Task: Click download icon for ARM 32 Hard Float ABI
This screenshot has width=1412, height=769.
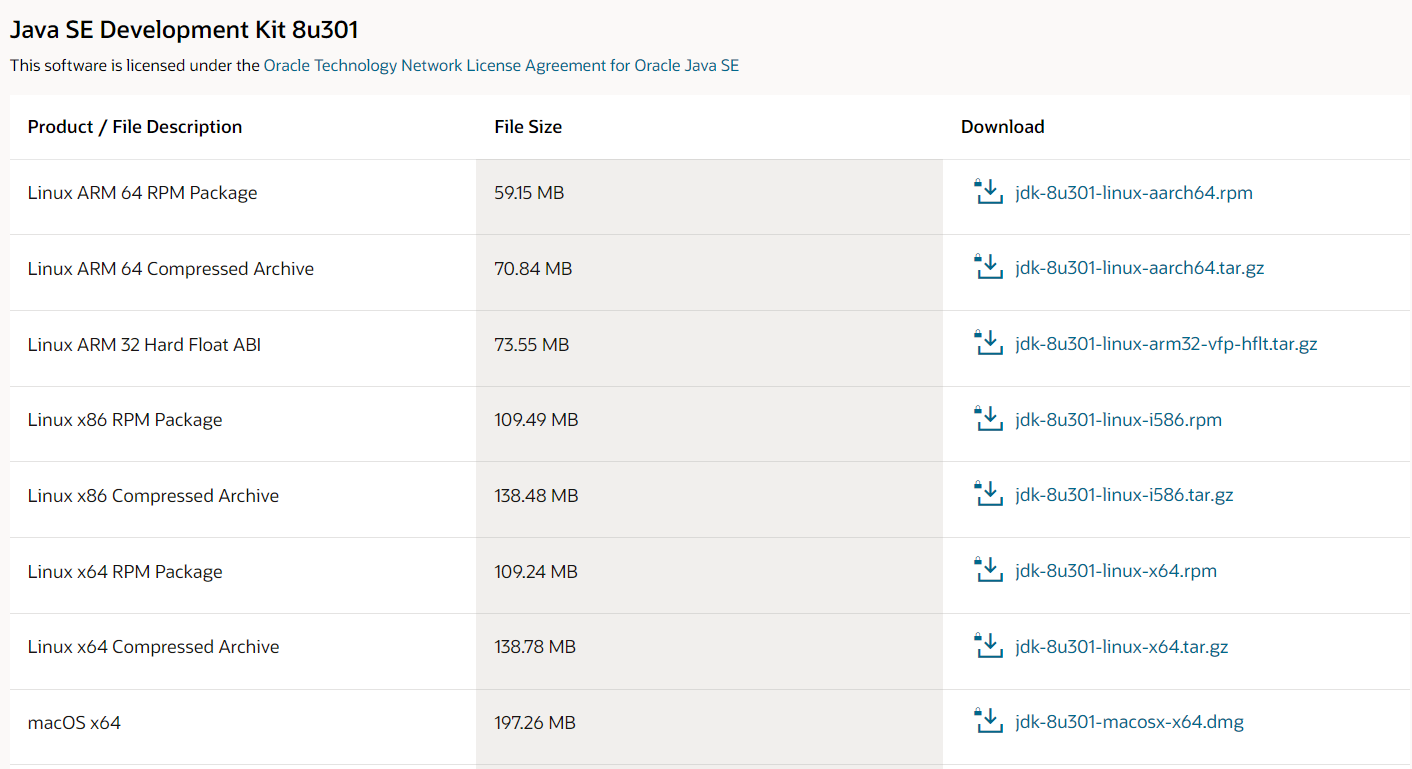Action: pos(988,344)
